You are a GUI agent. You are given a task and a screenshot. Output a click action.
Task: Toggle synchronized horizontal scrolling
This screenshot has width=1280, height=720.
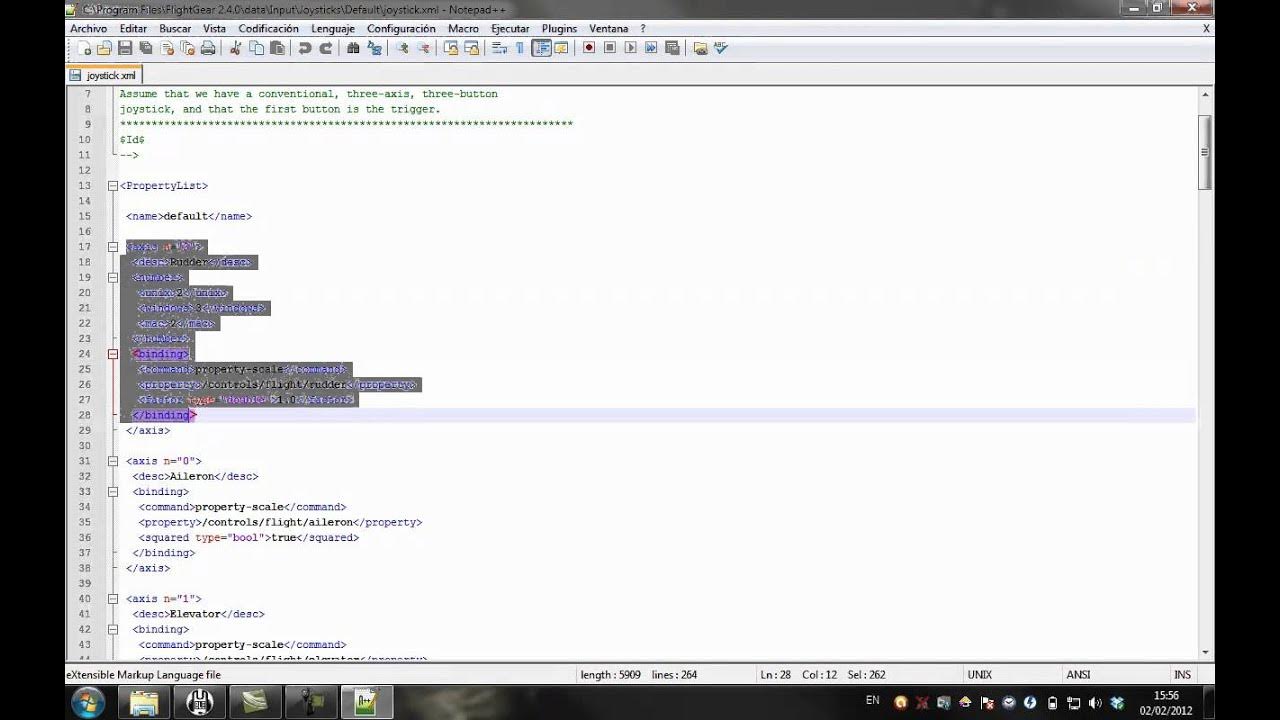tap(472, 48)
